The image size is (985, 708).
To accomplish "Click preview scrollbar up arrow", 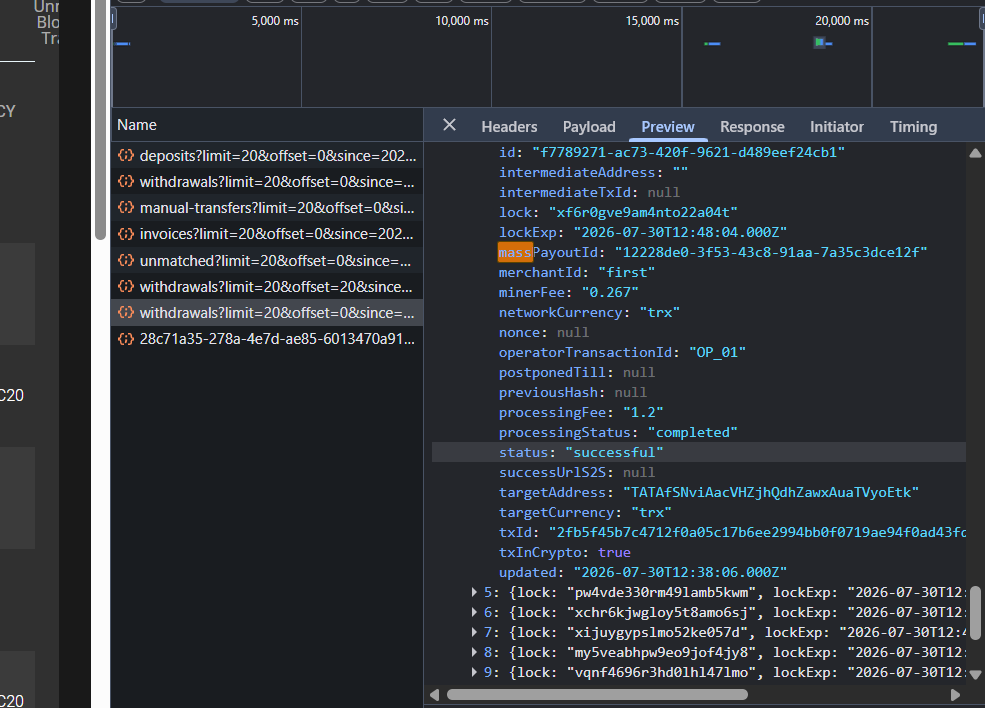I will pyautogui.click(x=975, y=153).
